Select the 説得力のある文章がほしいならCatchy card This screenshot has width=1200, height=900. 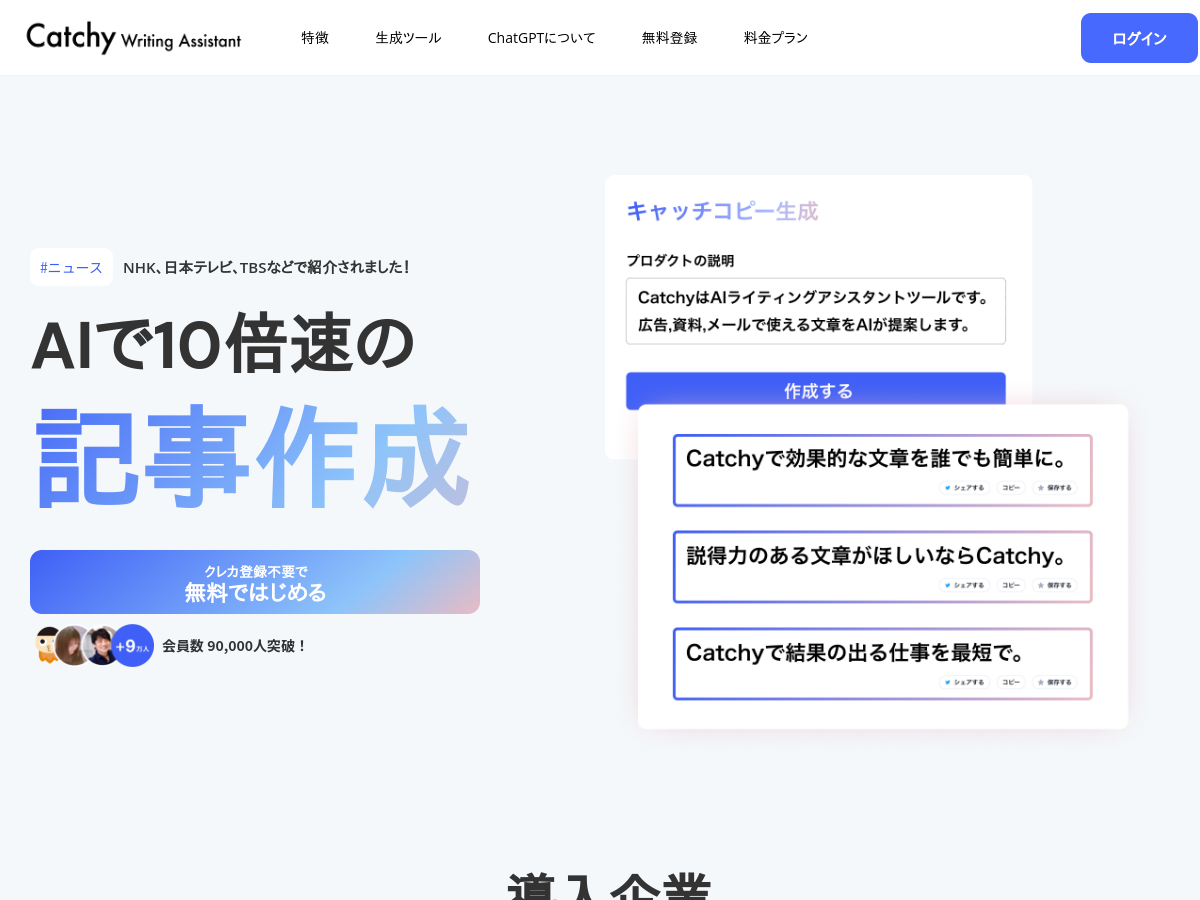(883, 567)
